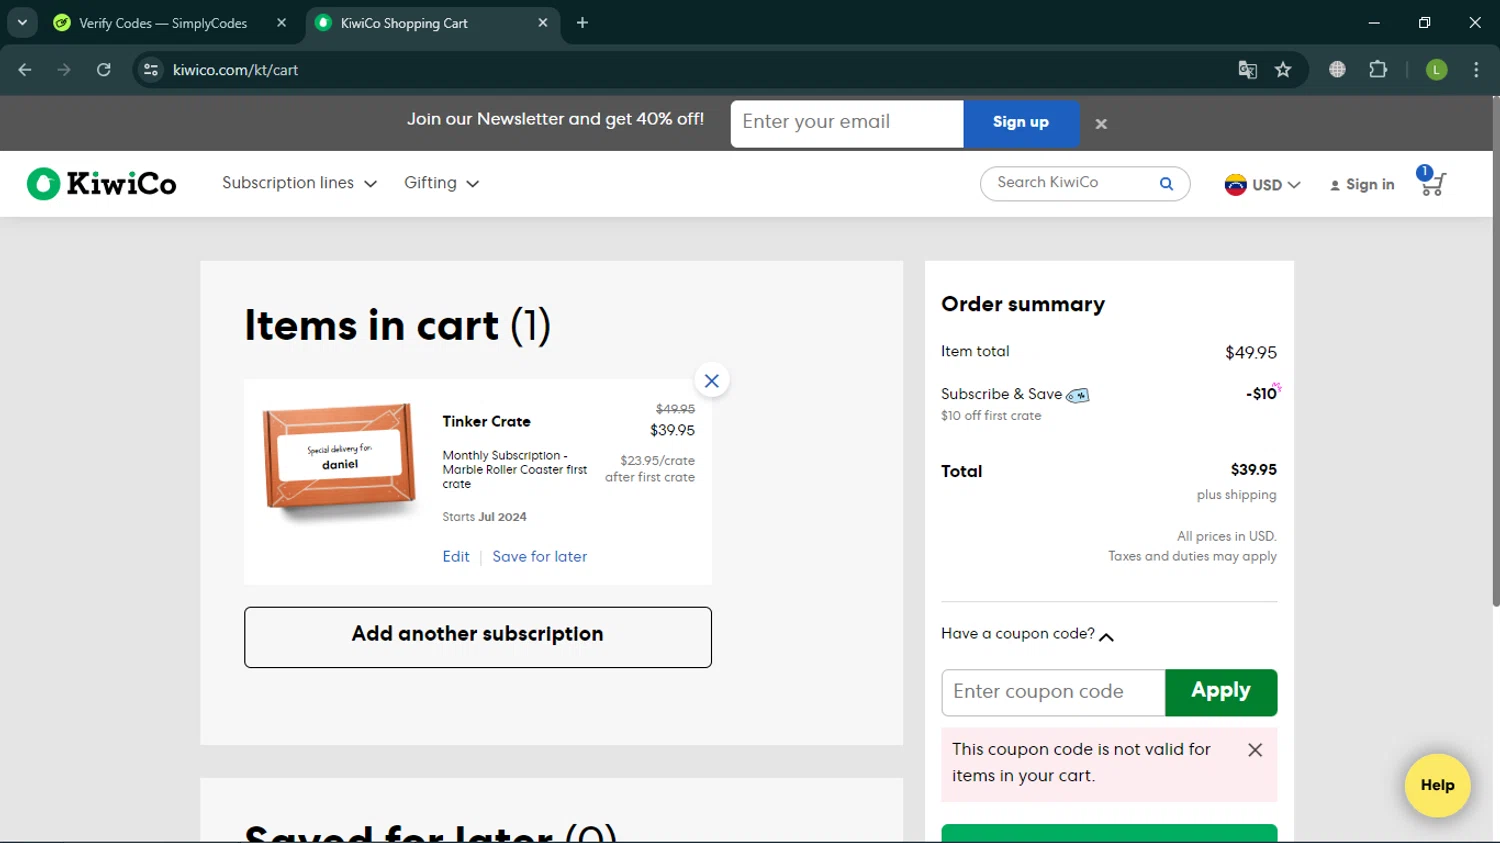Open the Chrome three-dot menu
The height and width of the screenshot is (843, 1500).
[x=1476, y=70]
